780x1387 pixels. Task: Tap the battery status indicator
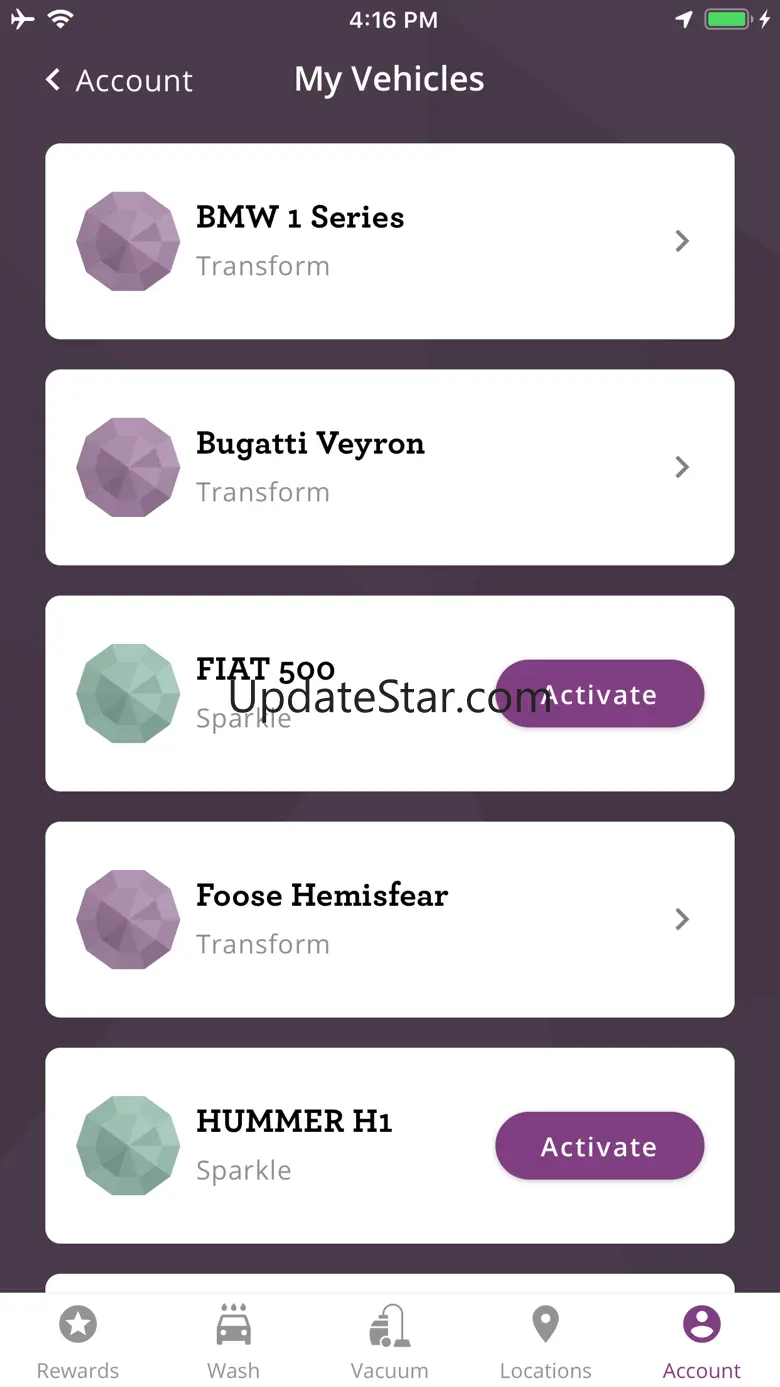pos(727,20)
